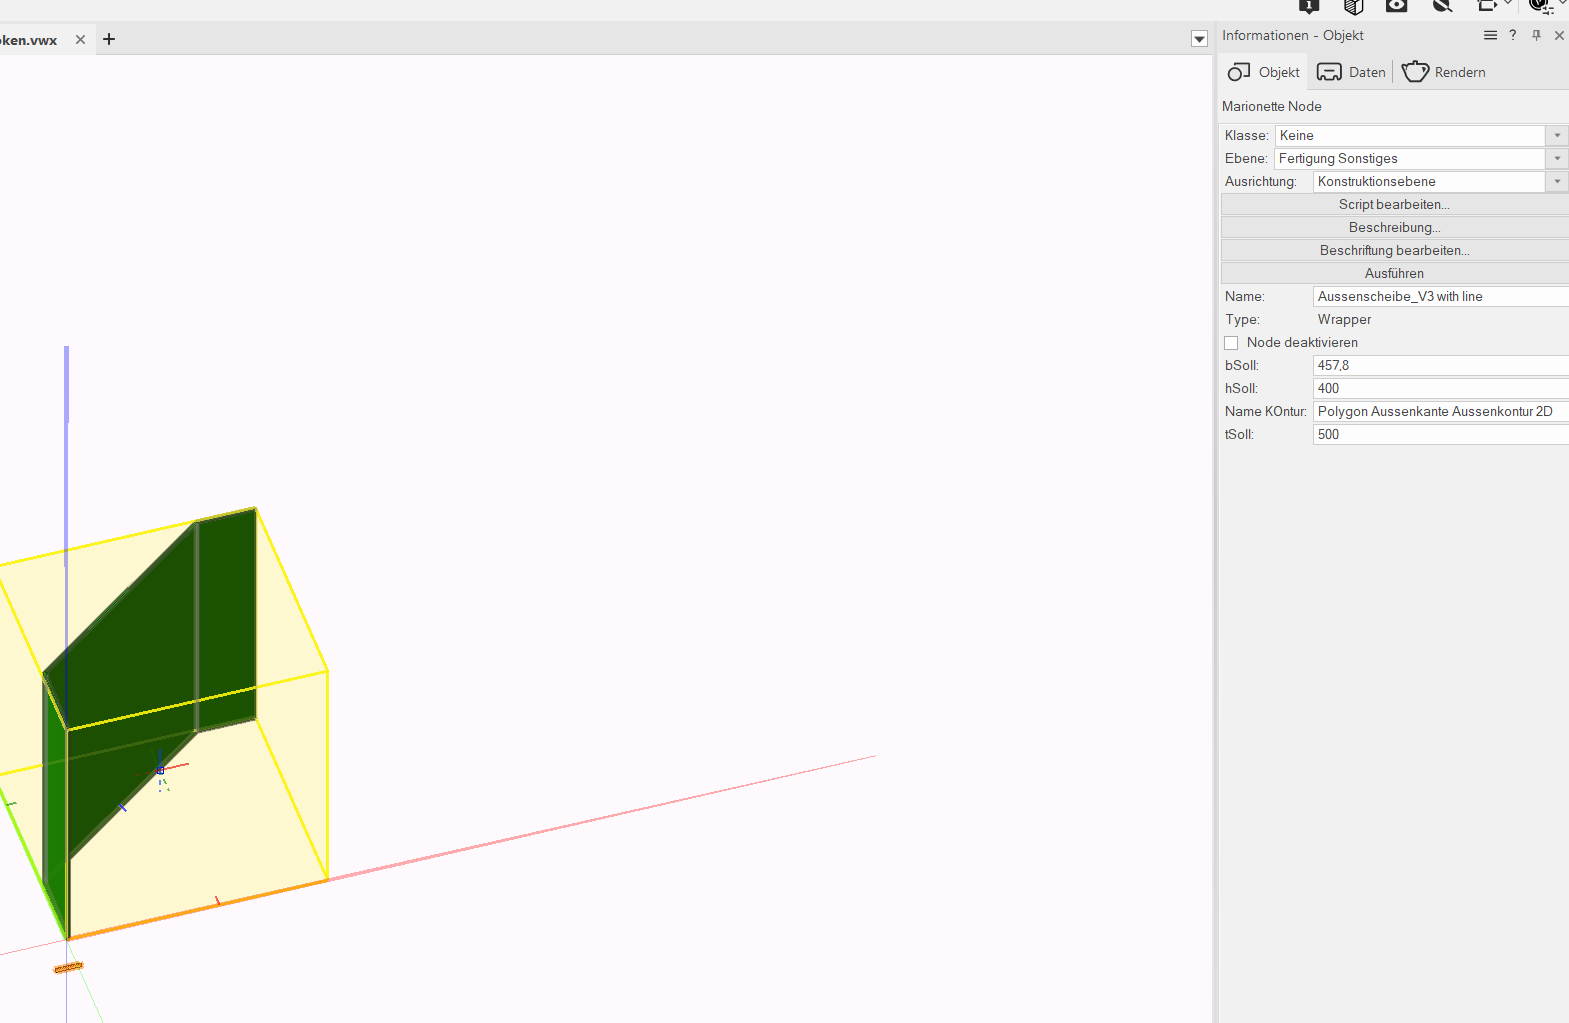The image size is (1569, 1023).
Task: Open the document tab list dropdown arrow
Action: point(1199,39)
